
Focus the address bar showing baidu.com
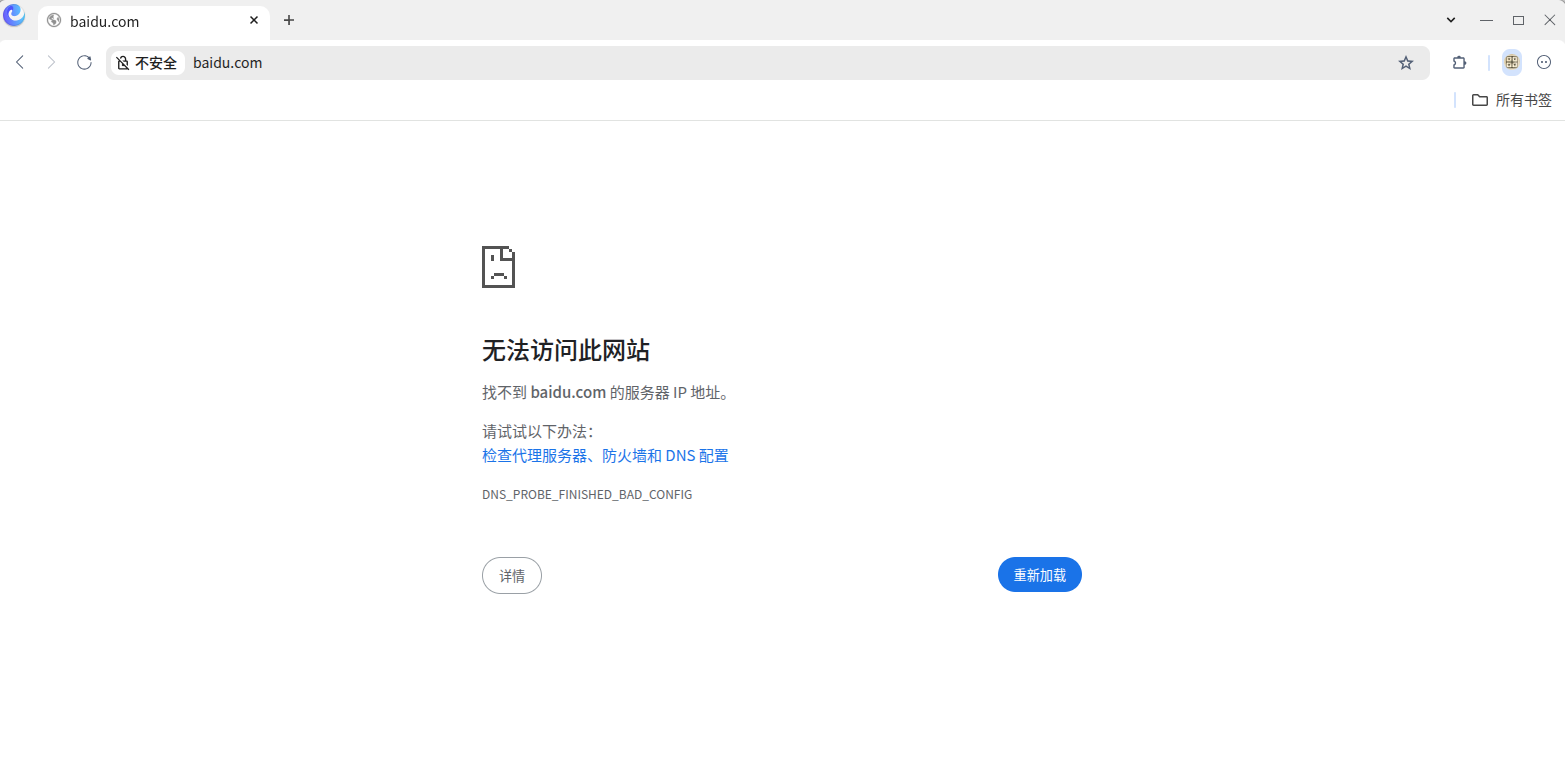[768, 63]
